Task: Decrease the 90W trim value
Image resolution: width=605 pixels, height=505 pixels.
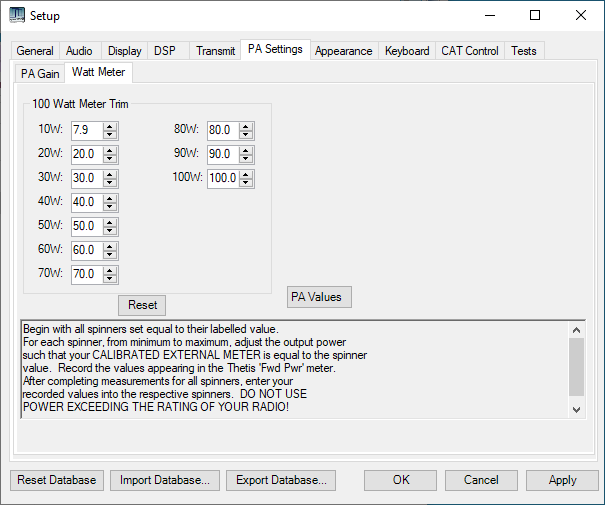Action: click(246, 159)
